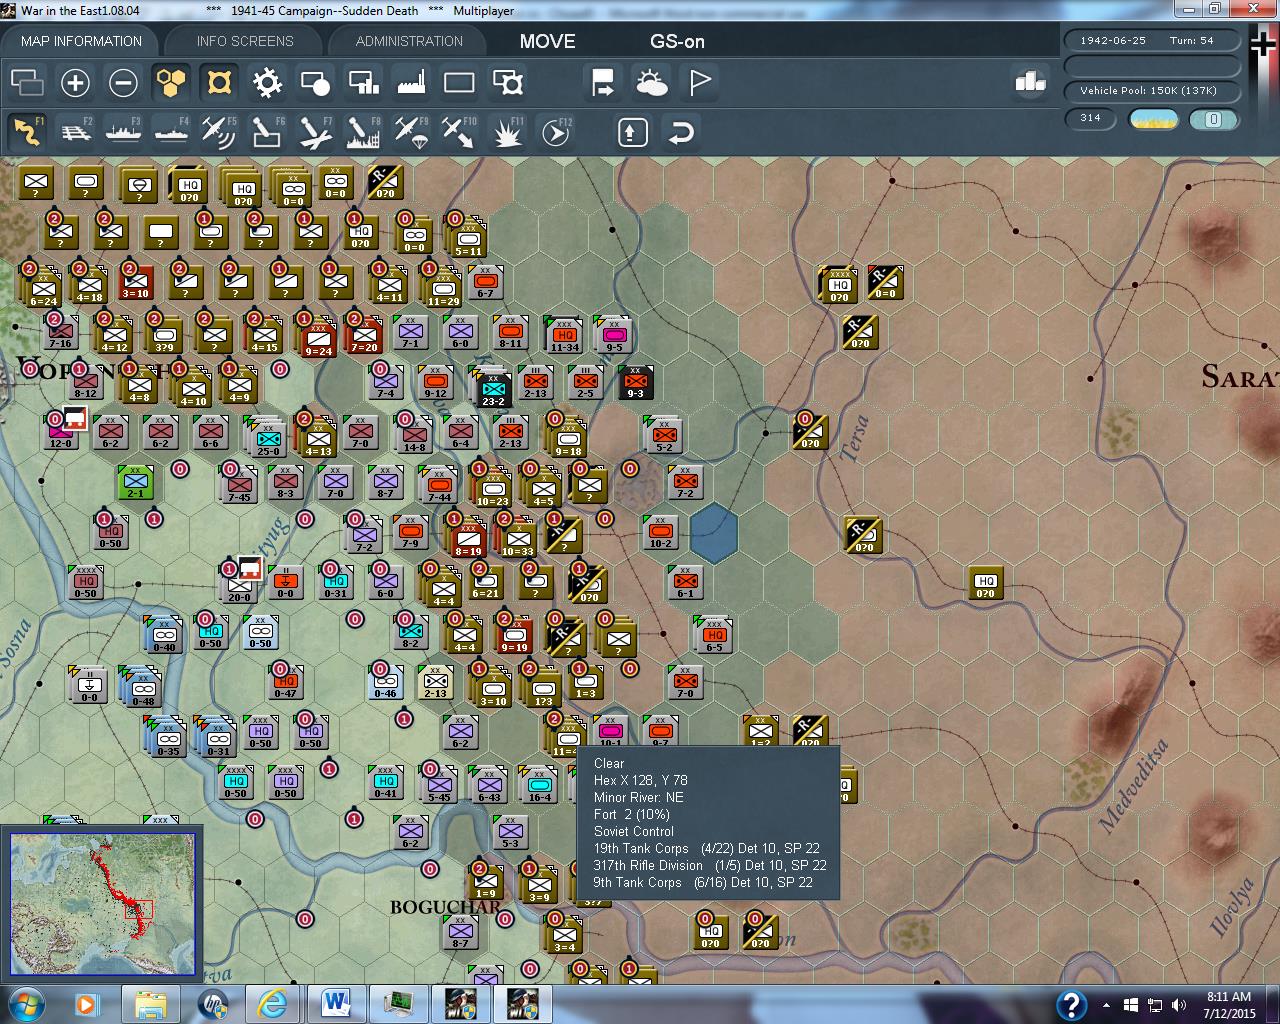This screenshot has height=1024, width=1280.
Task: Click the rectangle-with-gear toolbar icon
Action: [508, 82]
